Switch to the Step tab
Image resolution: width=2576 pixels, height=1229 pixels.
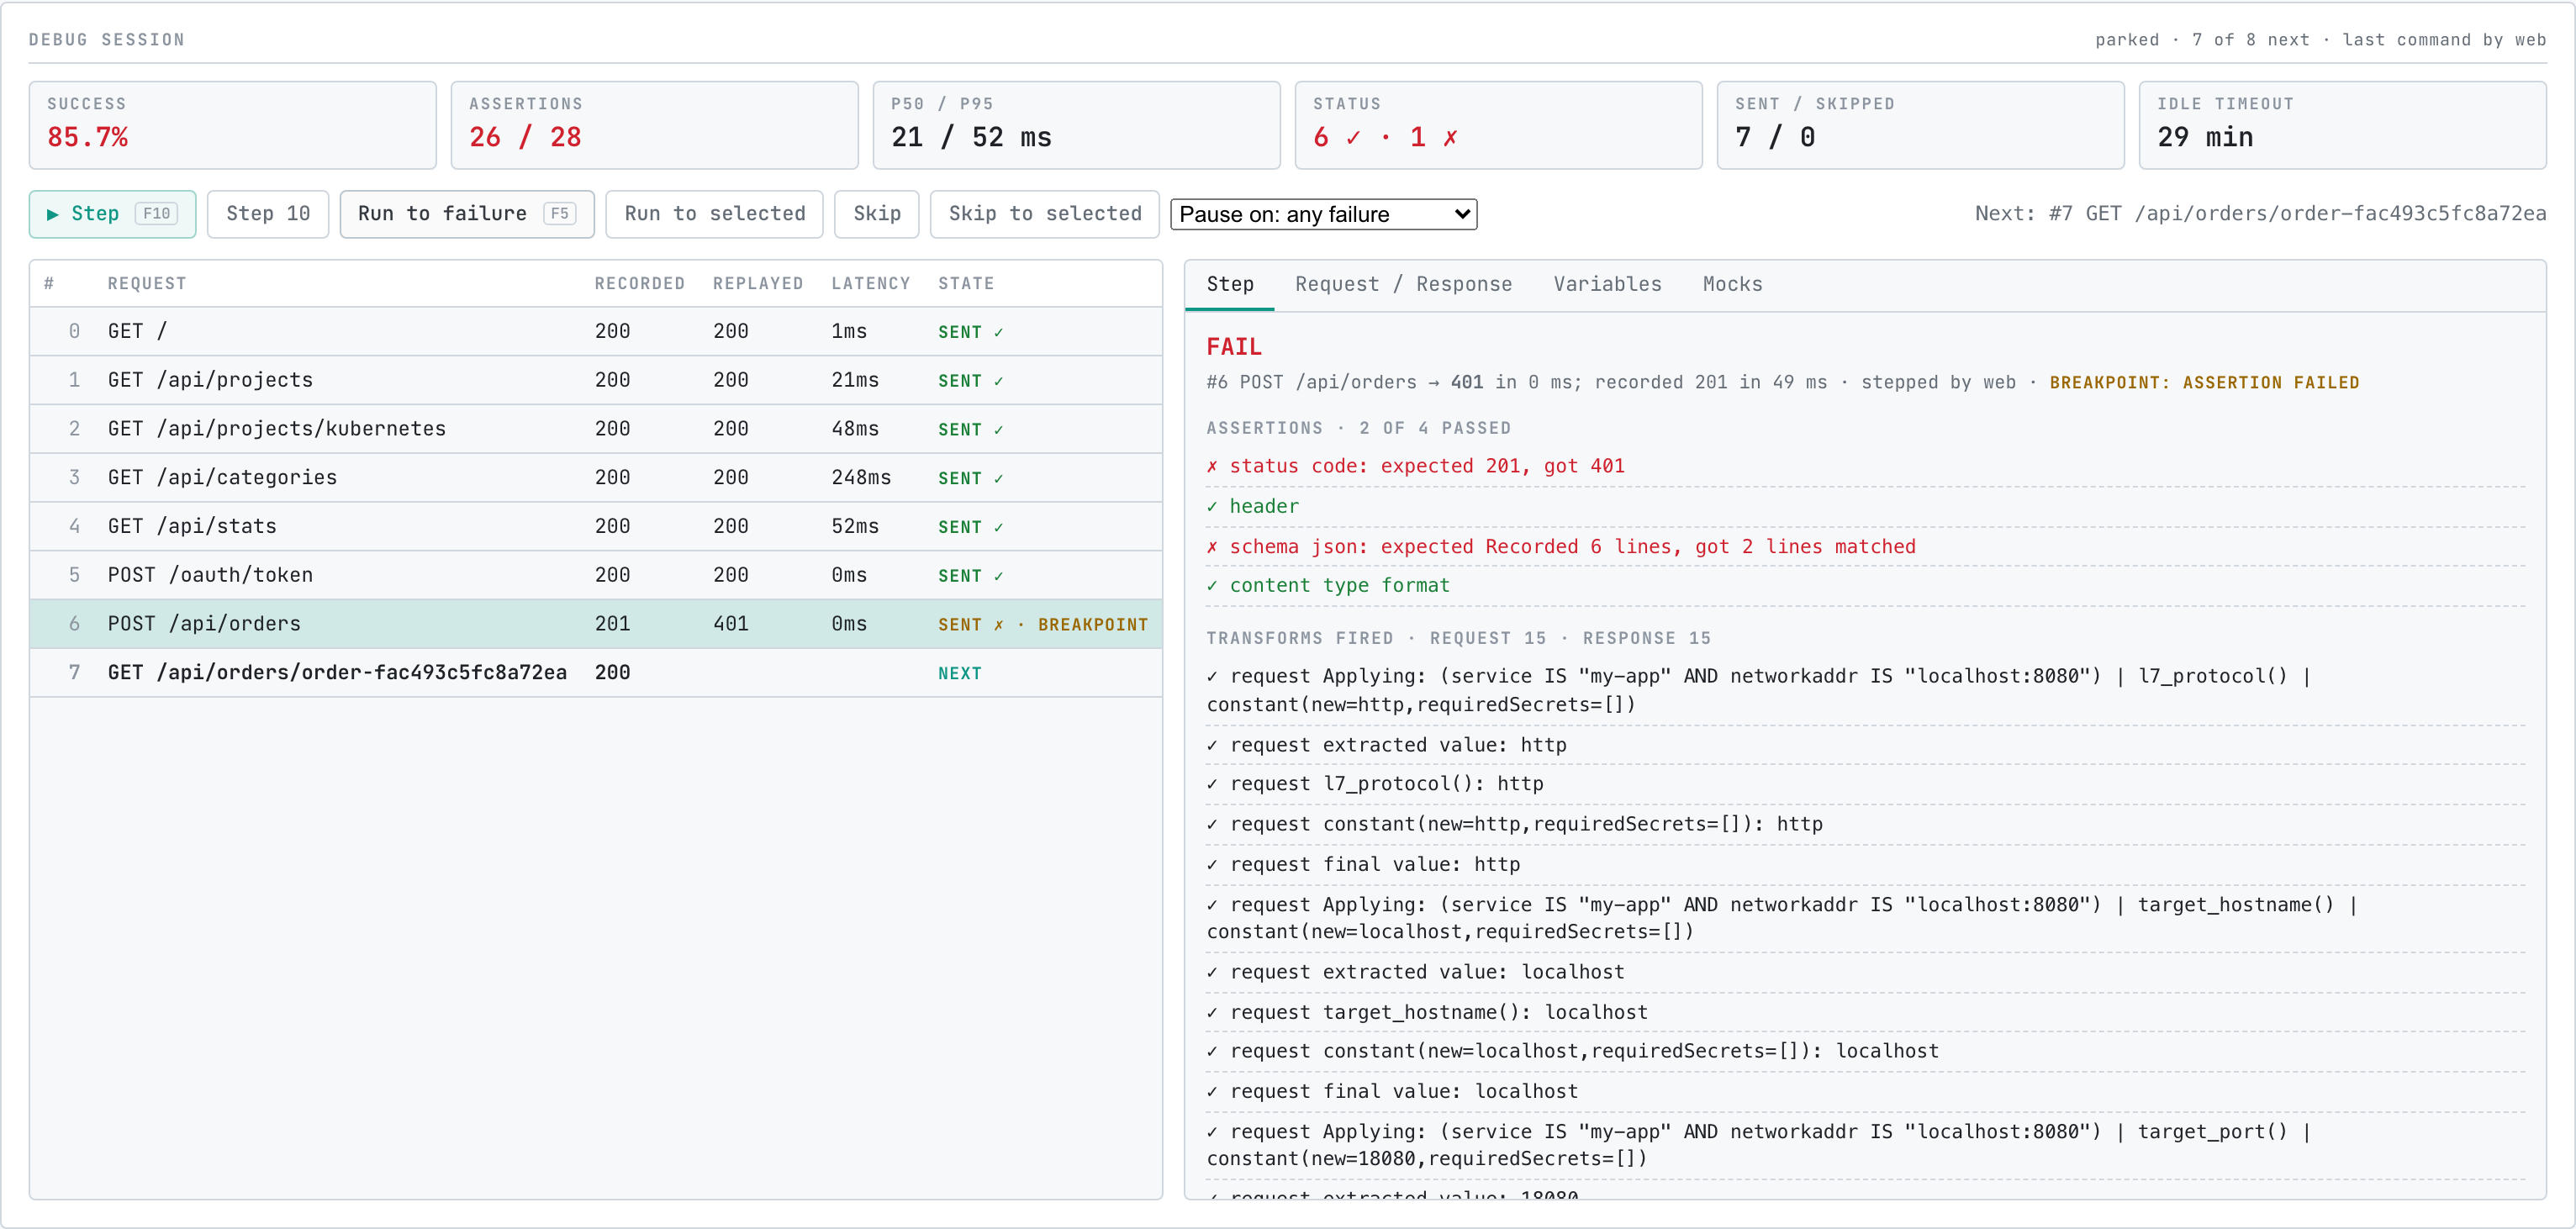1229,284
